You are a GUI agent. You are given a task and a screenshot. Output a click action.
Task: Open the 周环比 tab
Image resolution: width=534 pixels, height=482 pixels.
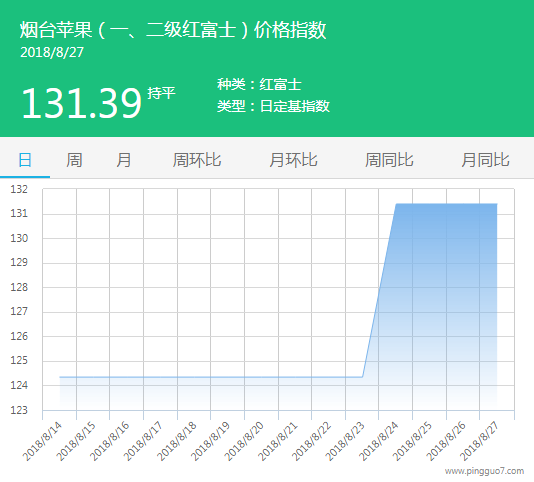coord(197,160)
